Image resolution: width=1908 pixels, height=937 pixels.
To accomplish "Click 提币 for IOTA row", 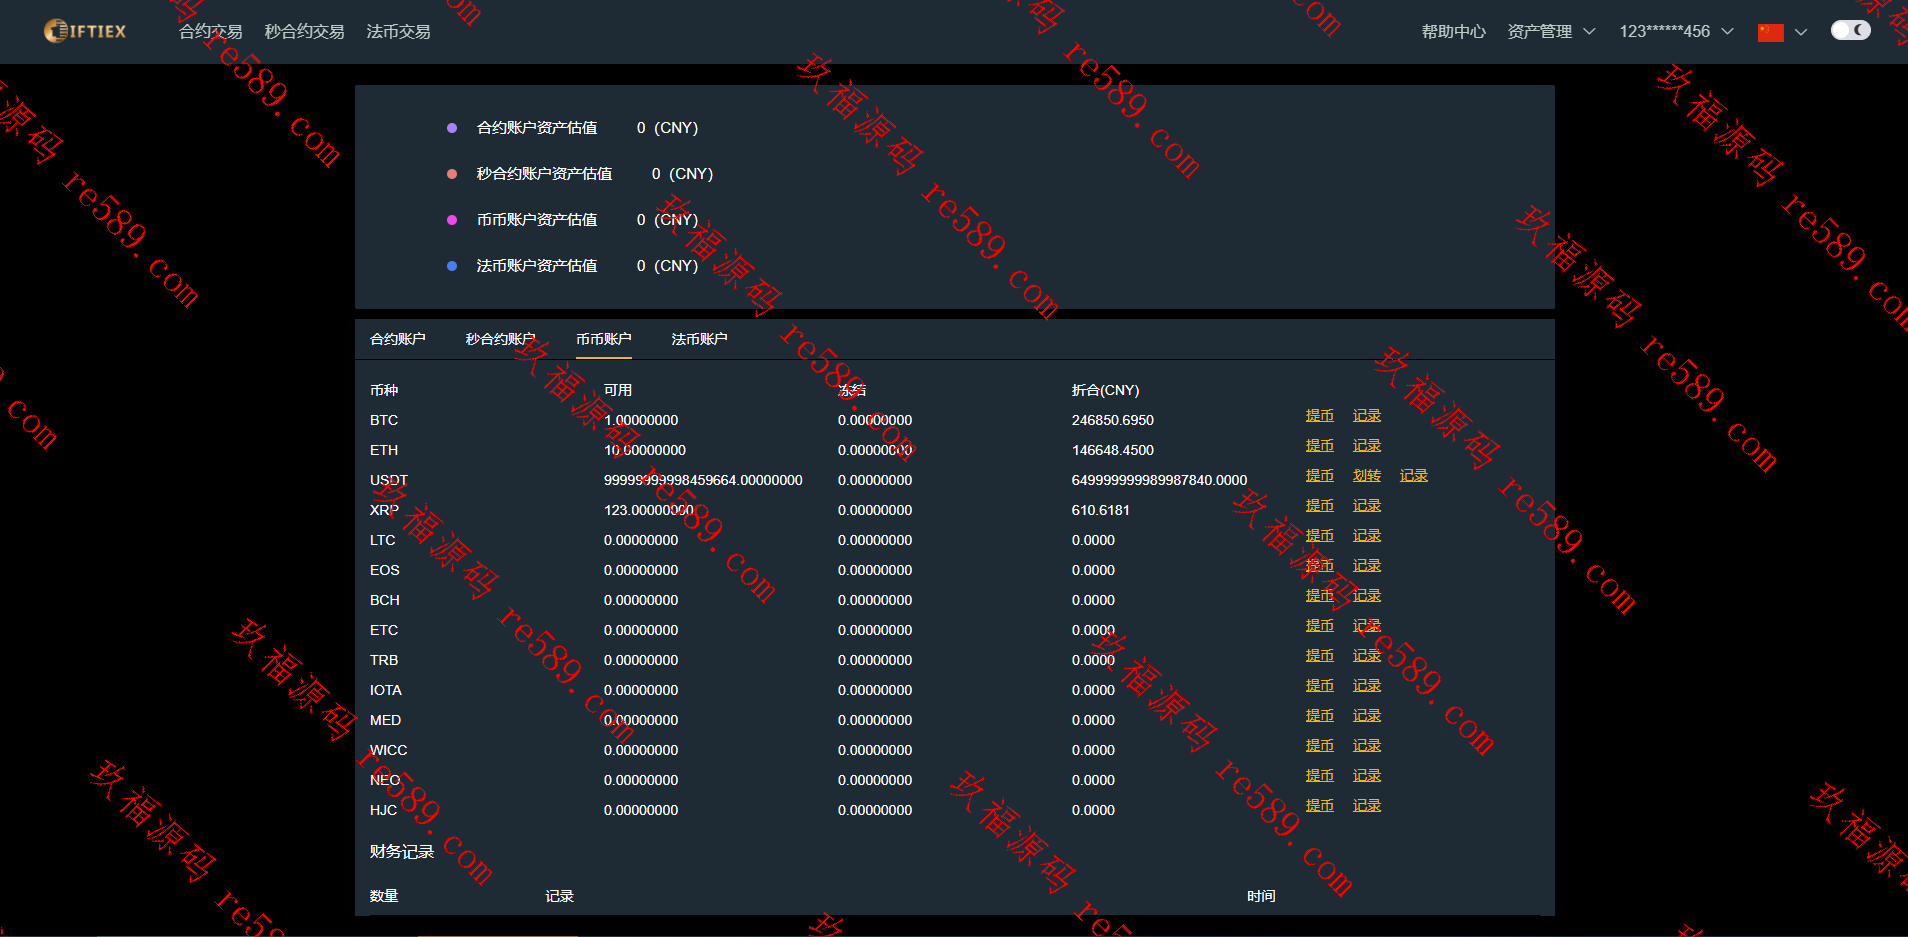I will coord(1319,685).
